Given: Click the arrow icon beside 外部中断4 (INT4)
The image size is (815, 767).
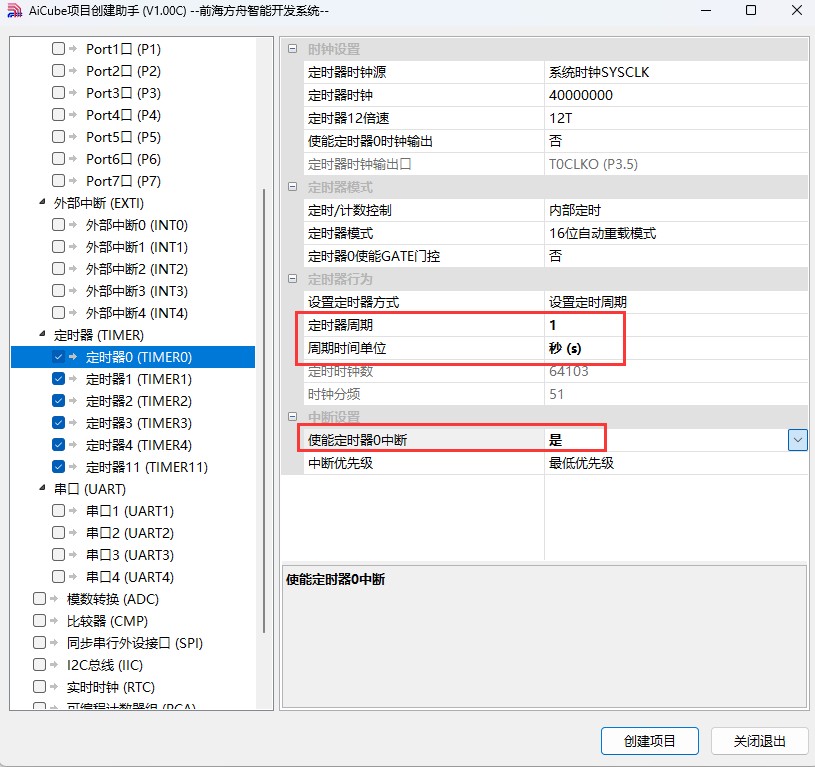Looking at the screenshot, I should (x=73, y=313).
